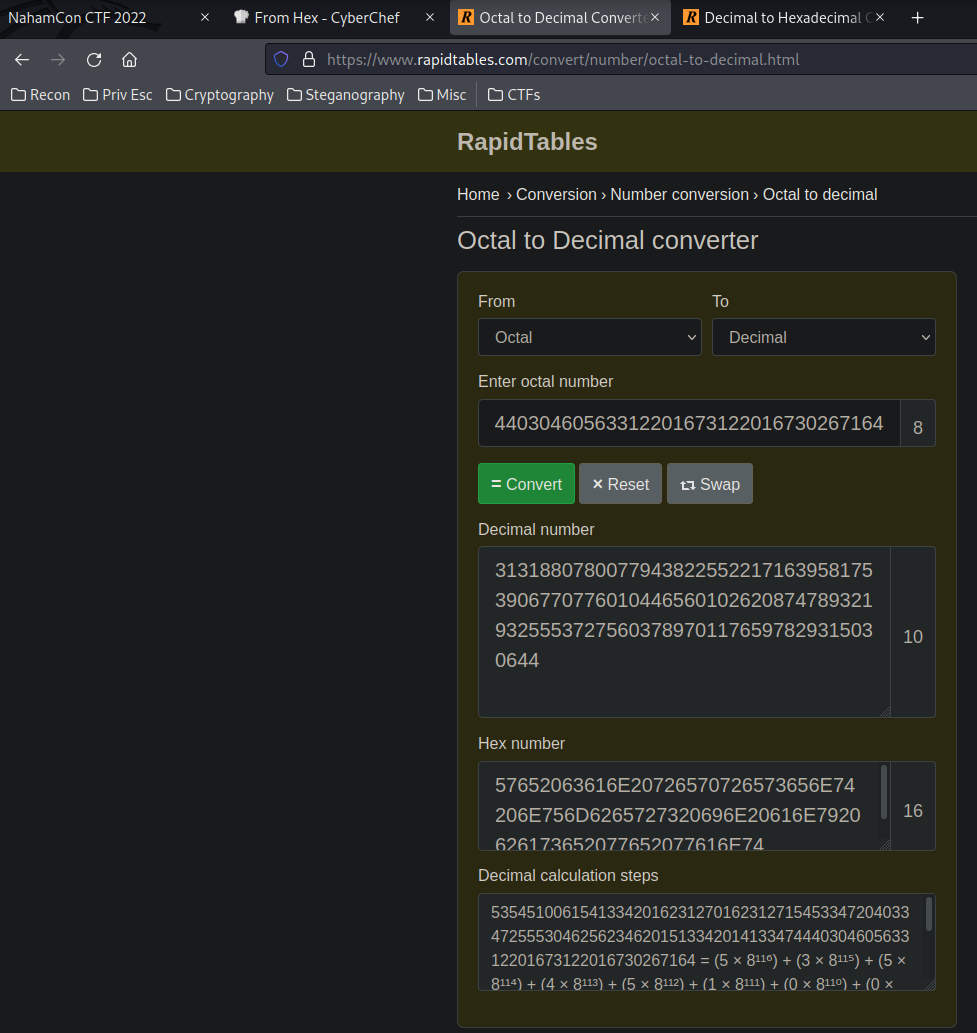Click the Enter octal number field
This screenshot has height=1033, width=977.
(x=689, y=423)
